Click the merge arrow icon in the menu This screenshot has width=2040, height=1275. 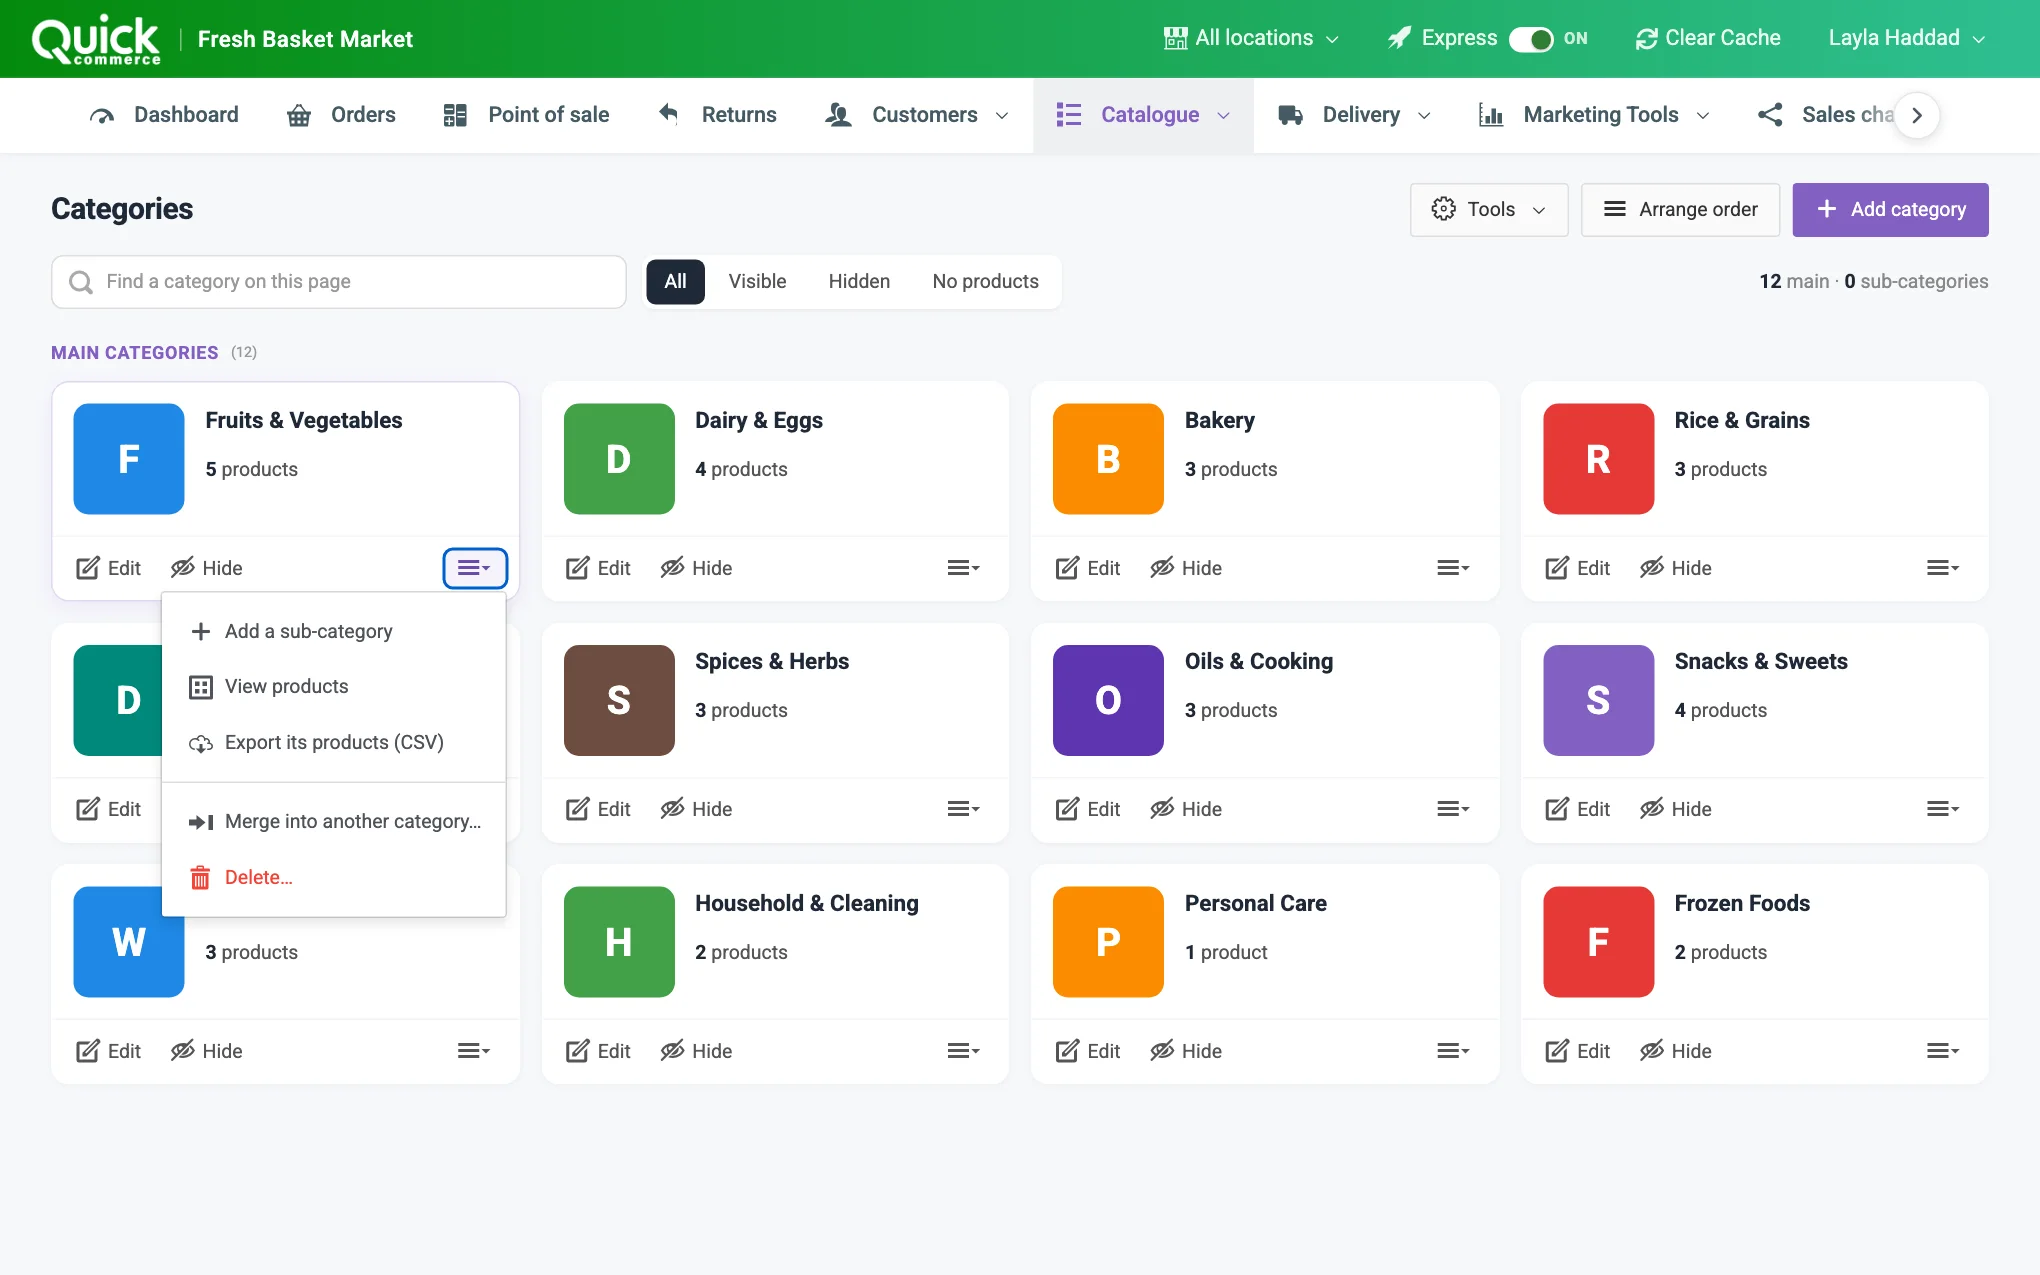point(201,822)
